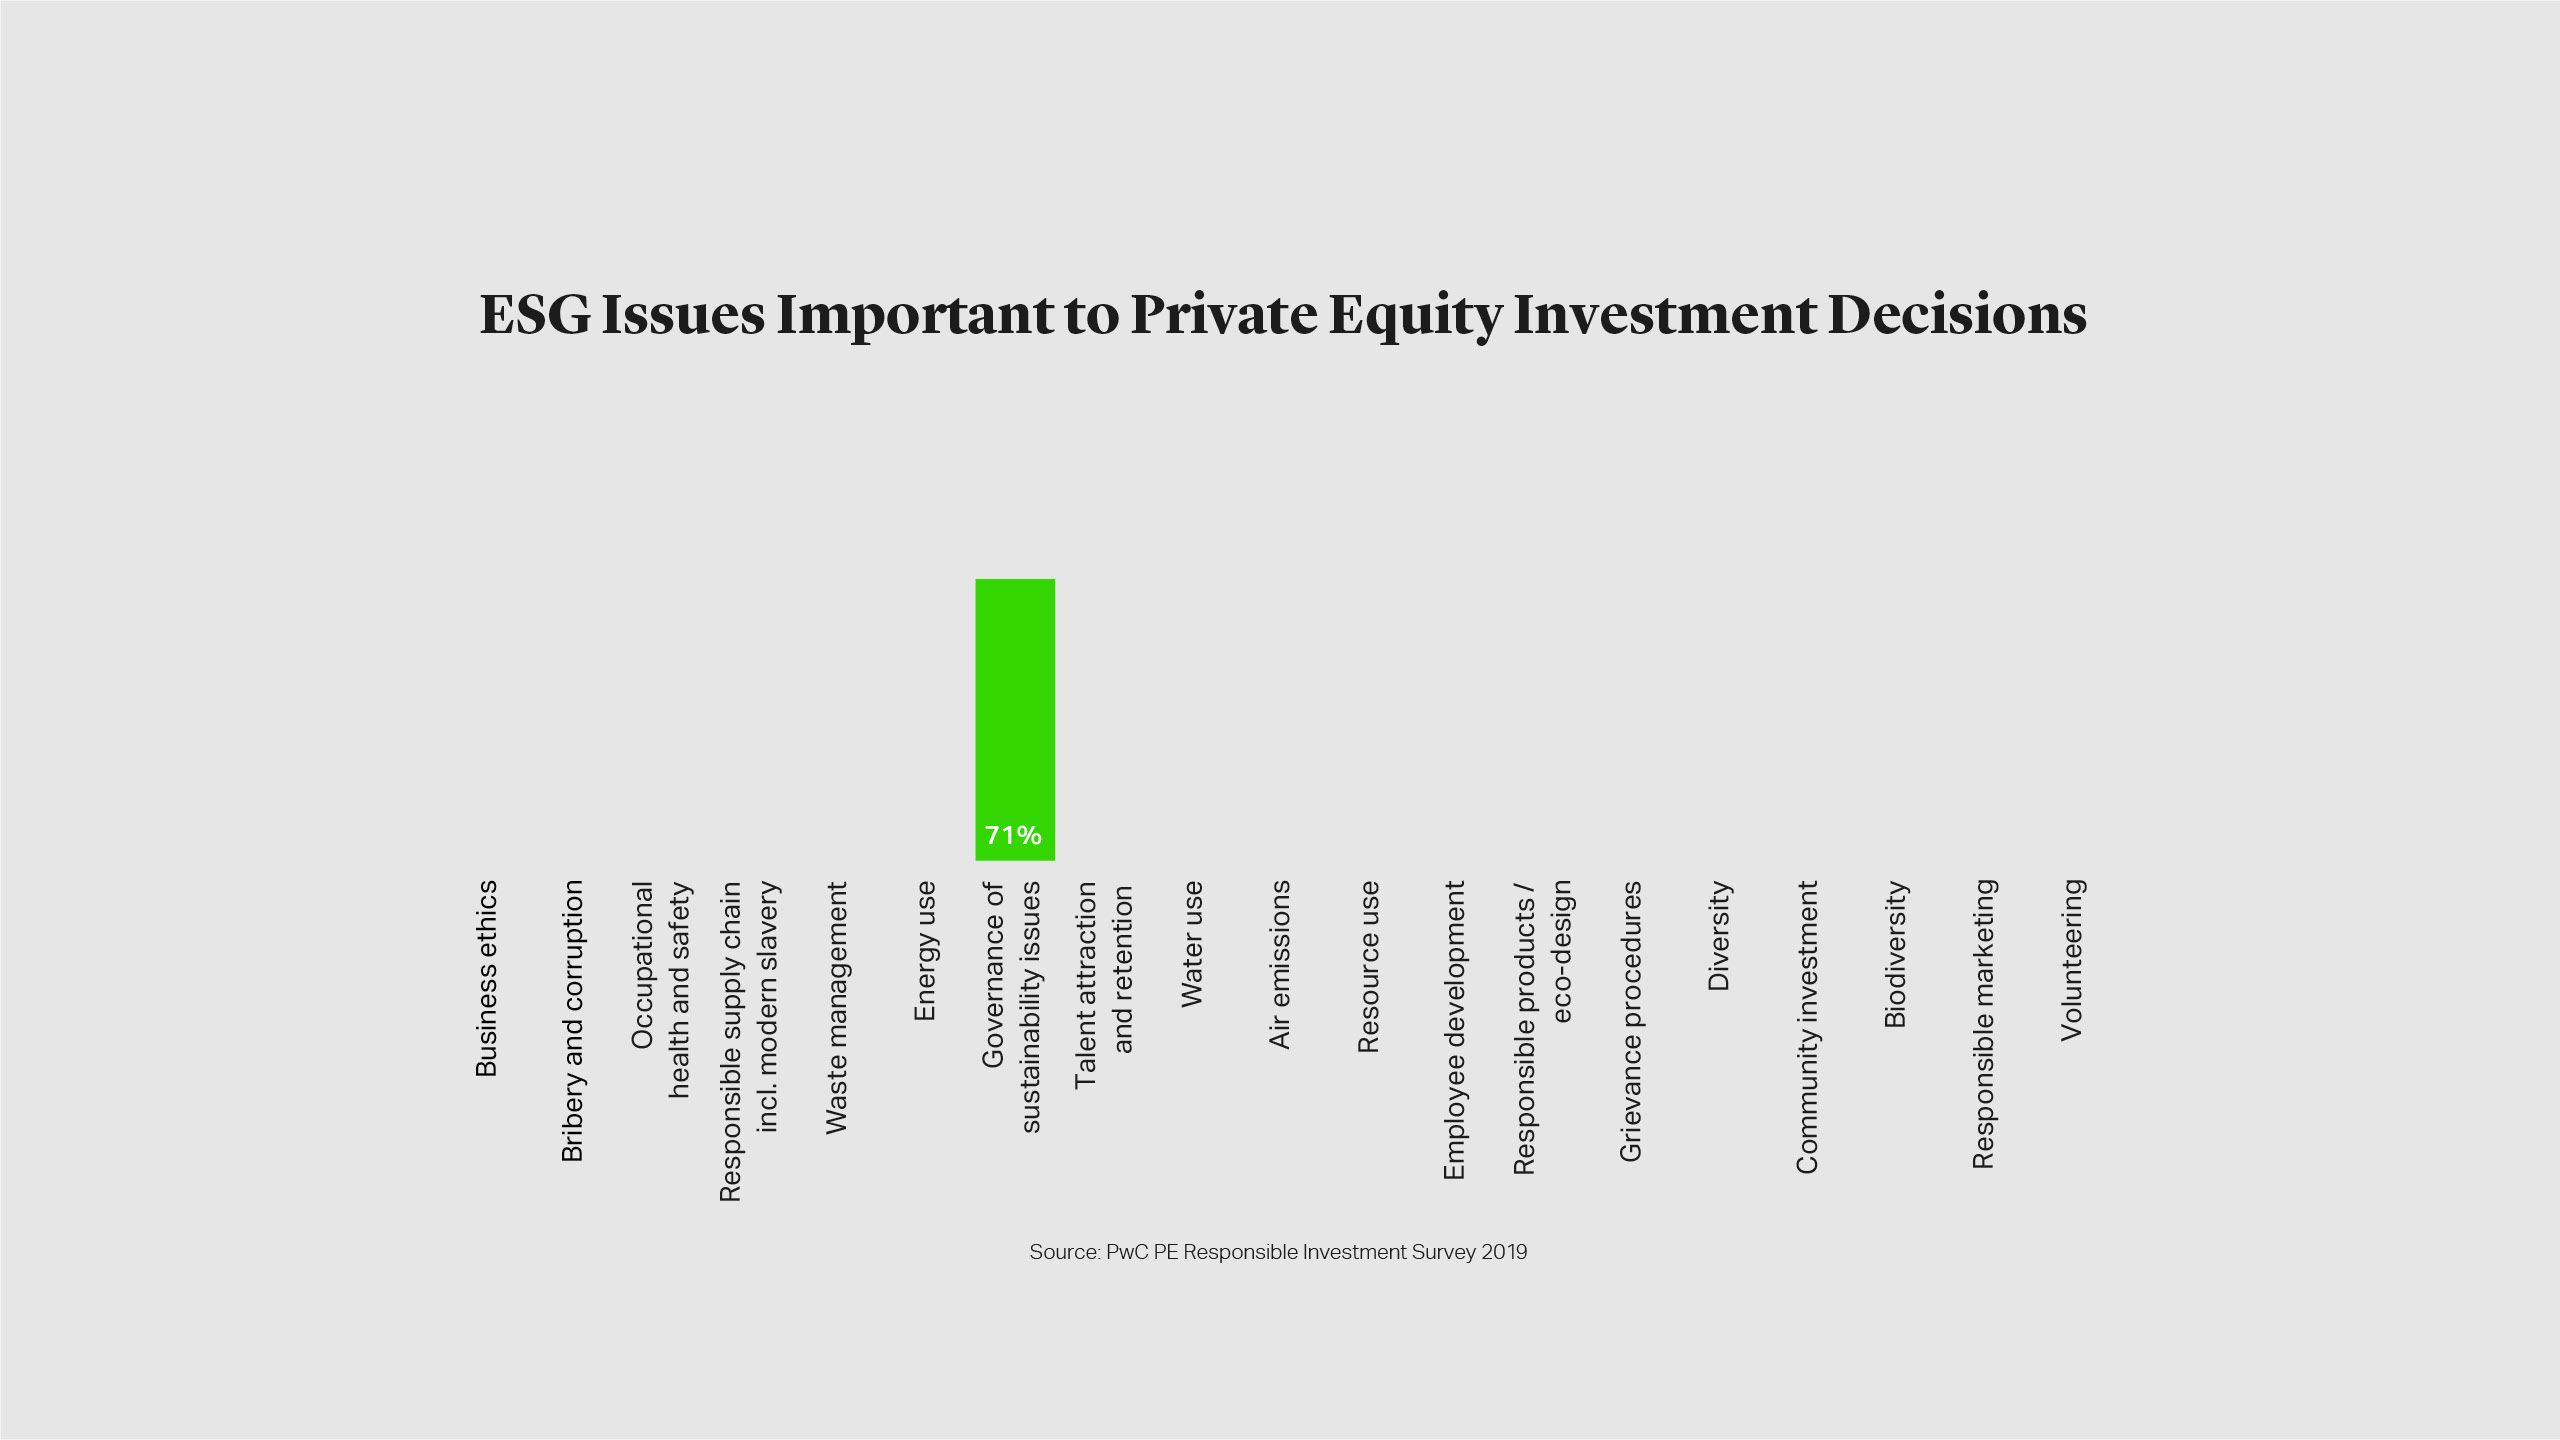Click the Biodiversity axis label
The height and width of the screenshot is (1440, 2560).
click(1894, 953)
